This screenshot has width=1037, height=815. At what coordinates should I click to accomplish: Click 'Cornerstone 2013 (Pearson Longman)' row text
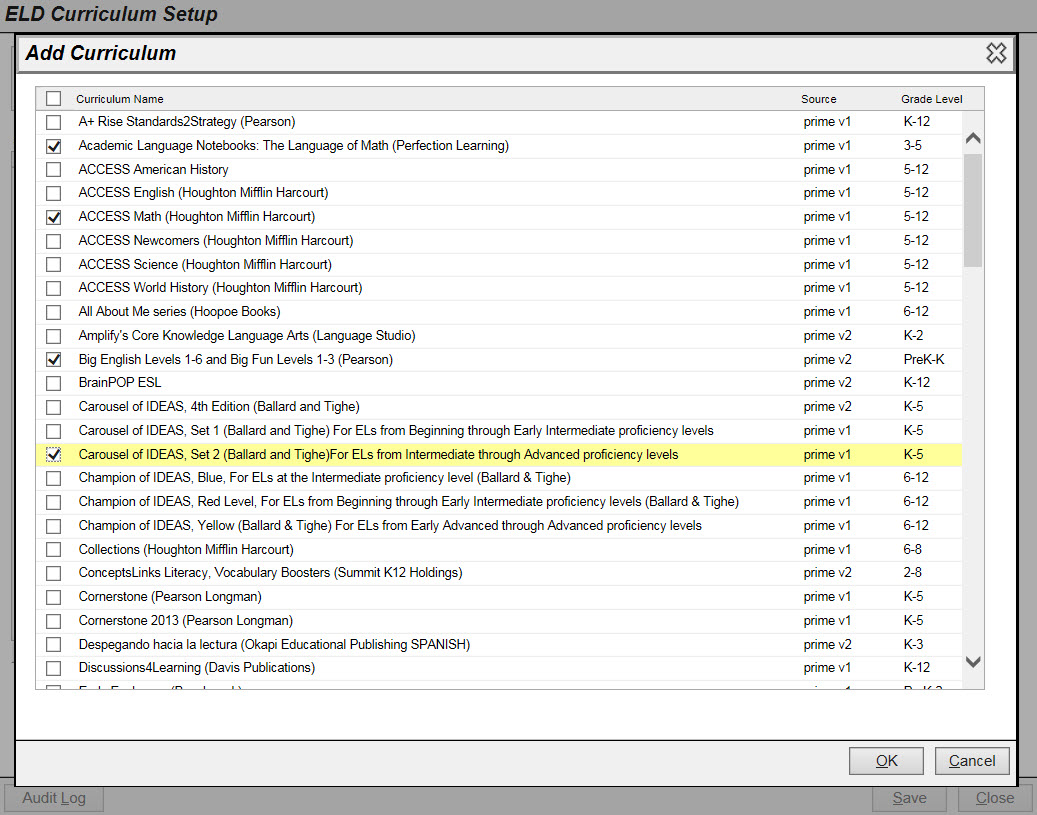[x=186, y=621]
